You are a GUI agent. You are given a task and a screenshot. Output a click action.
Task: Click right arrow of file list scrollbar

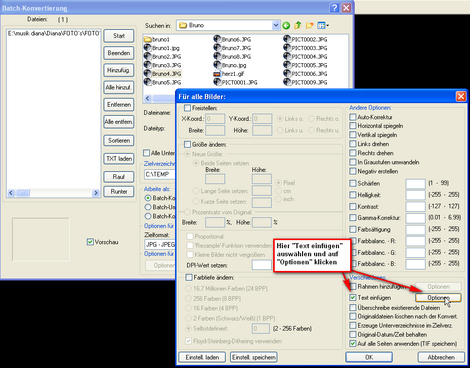coord(96,193)
